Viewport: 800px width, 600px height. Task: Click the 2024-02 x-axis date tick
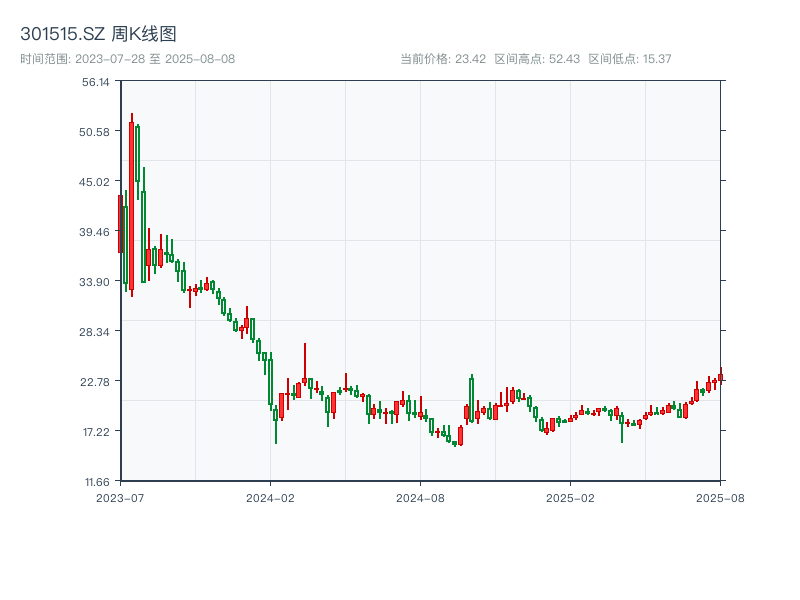point(270,497)
